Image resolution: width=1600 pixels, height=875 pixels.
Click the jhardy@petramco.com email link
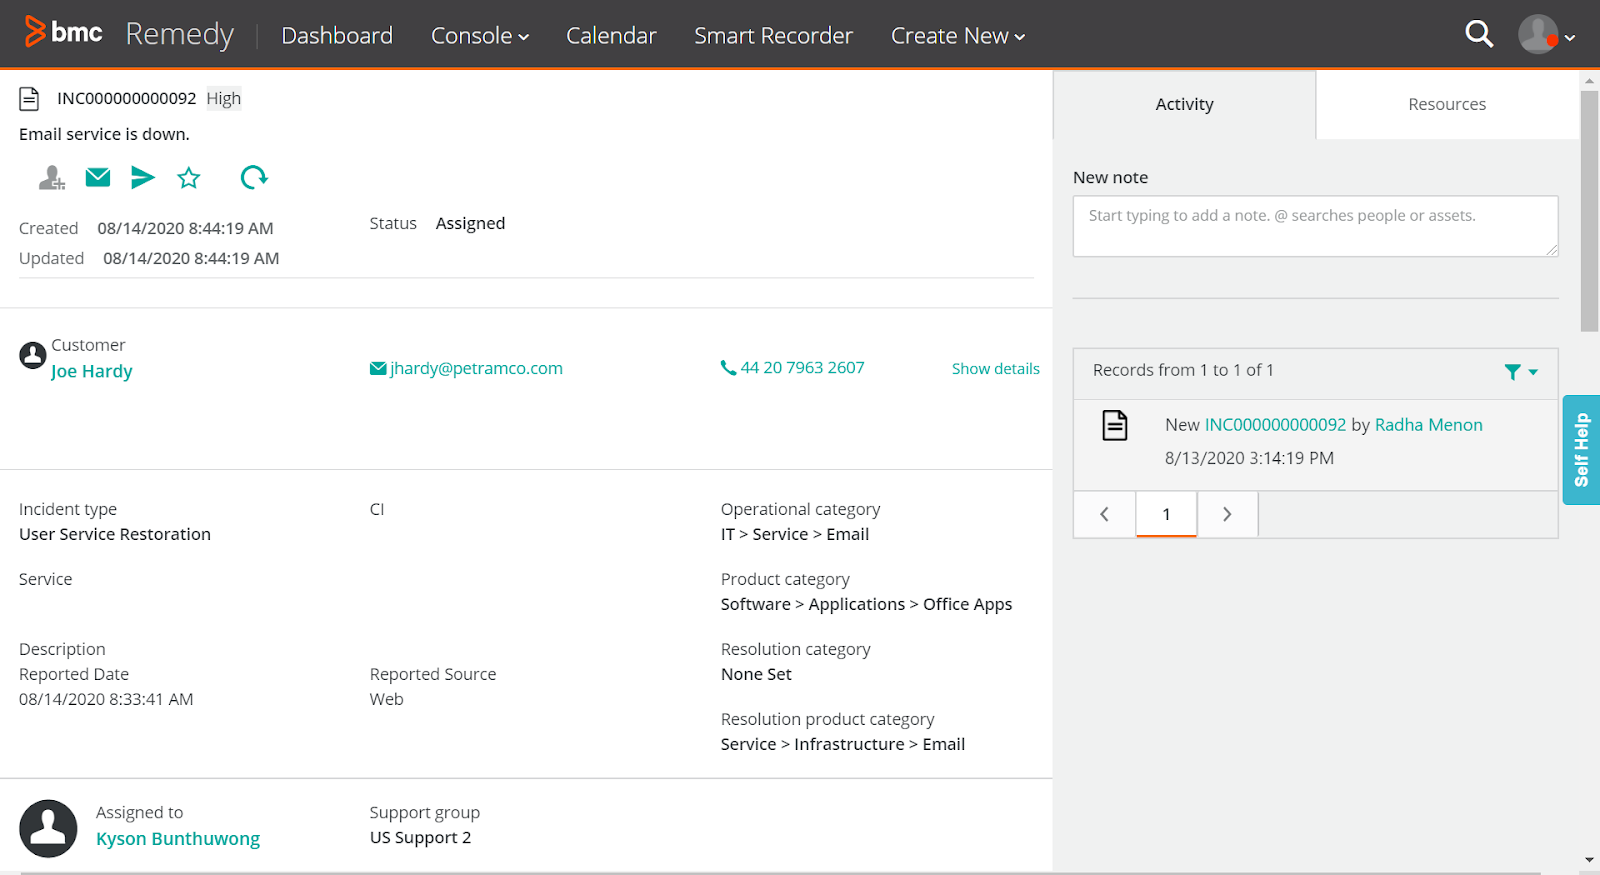476,368
